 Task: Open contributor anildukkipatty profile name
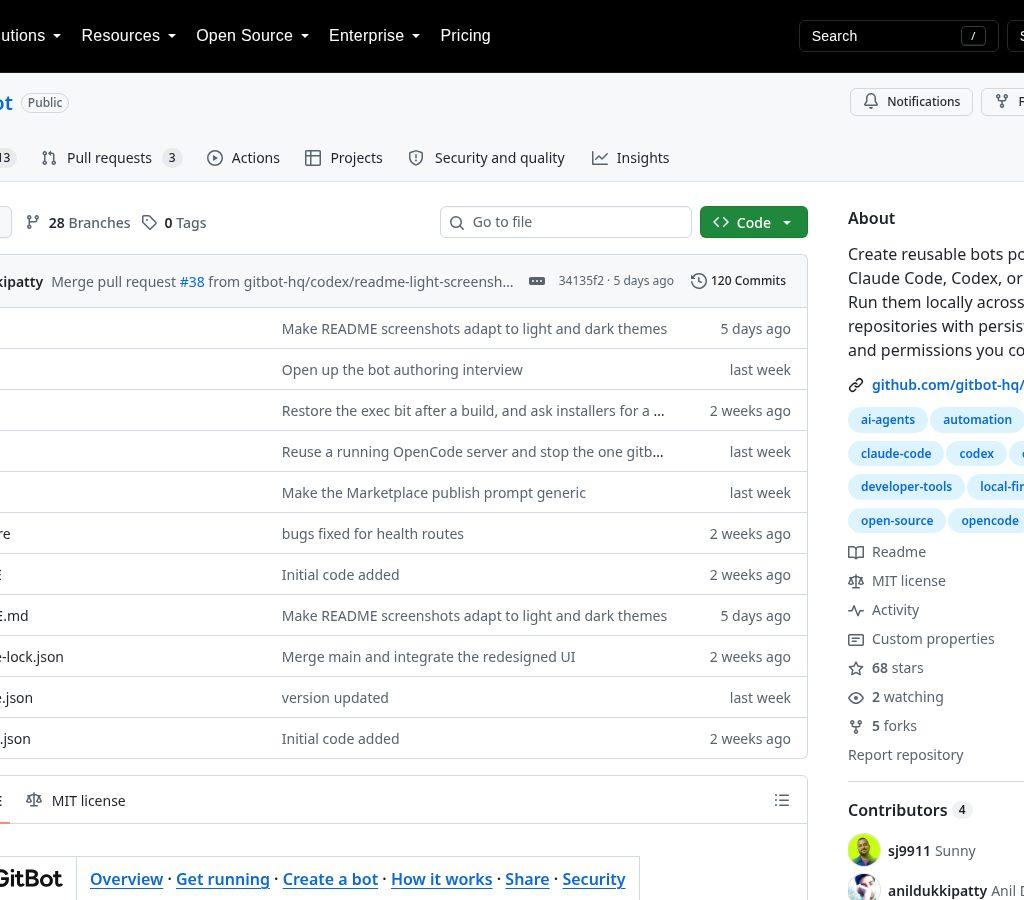(937, 891)
